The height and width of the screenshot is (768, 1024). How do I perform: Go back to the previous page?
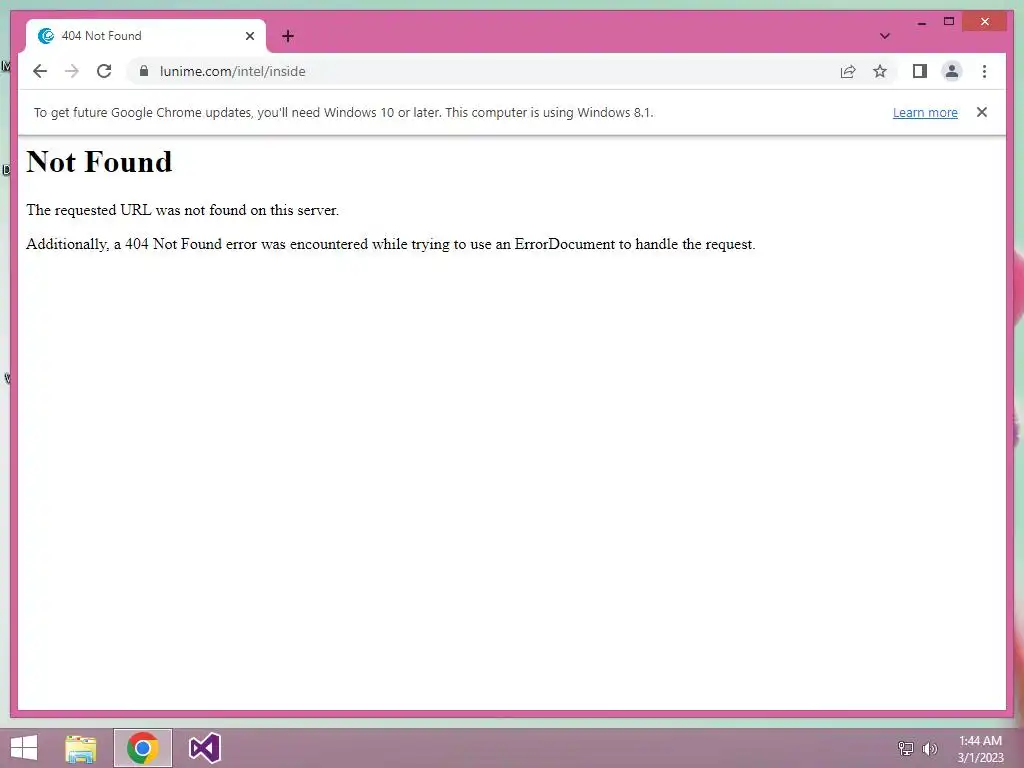[40, 71]
